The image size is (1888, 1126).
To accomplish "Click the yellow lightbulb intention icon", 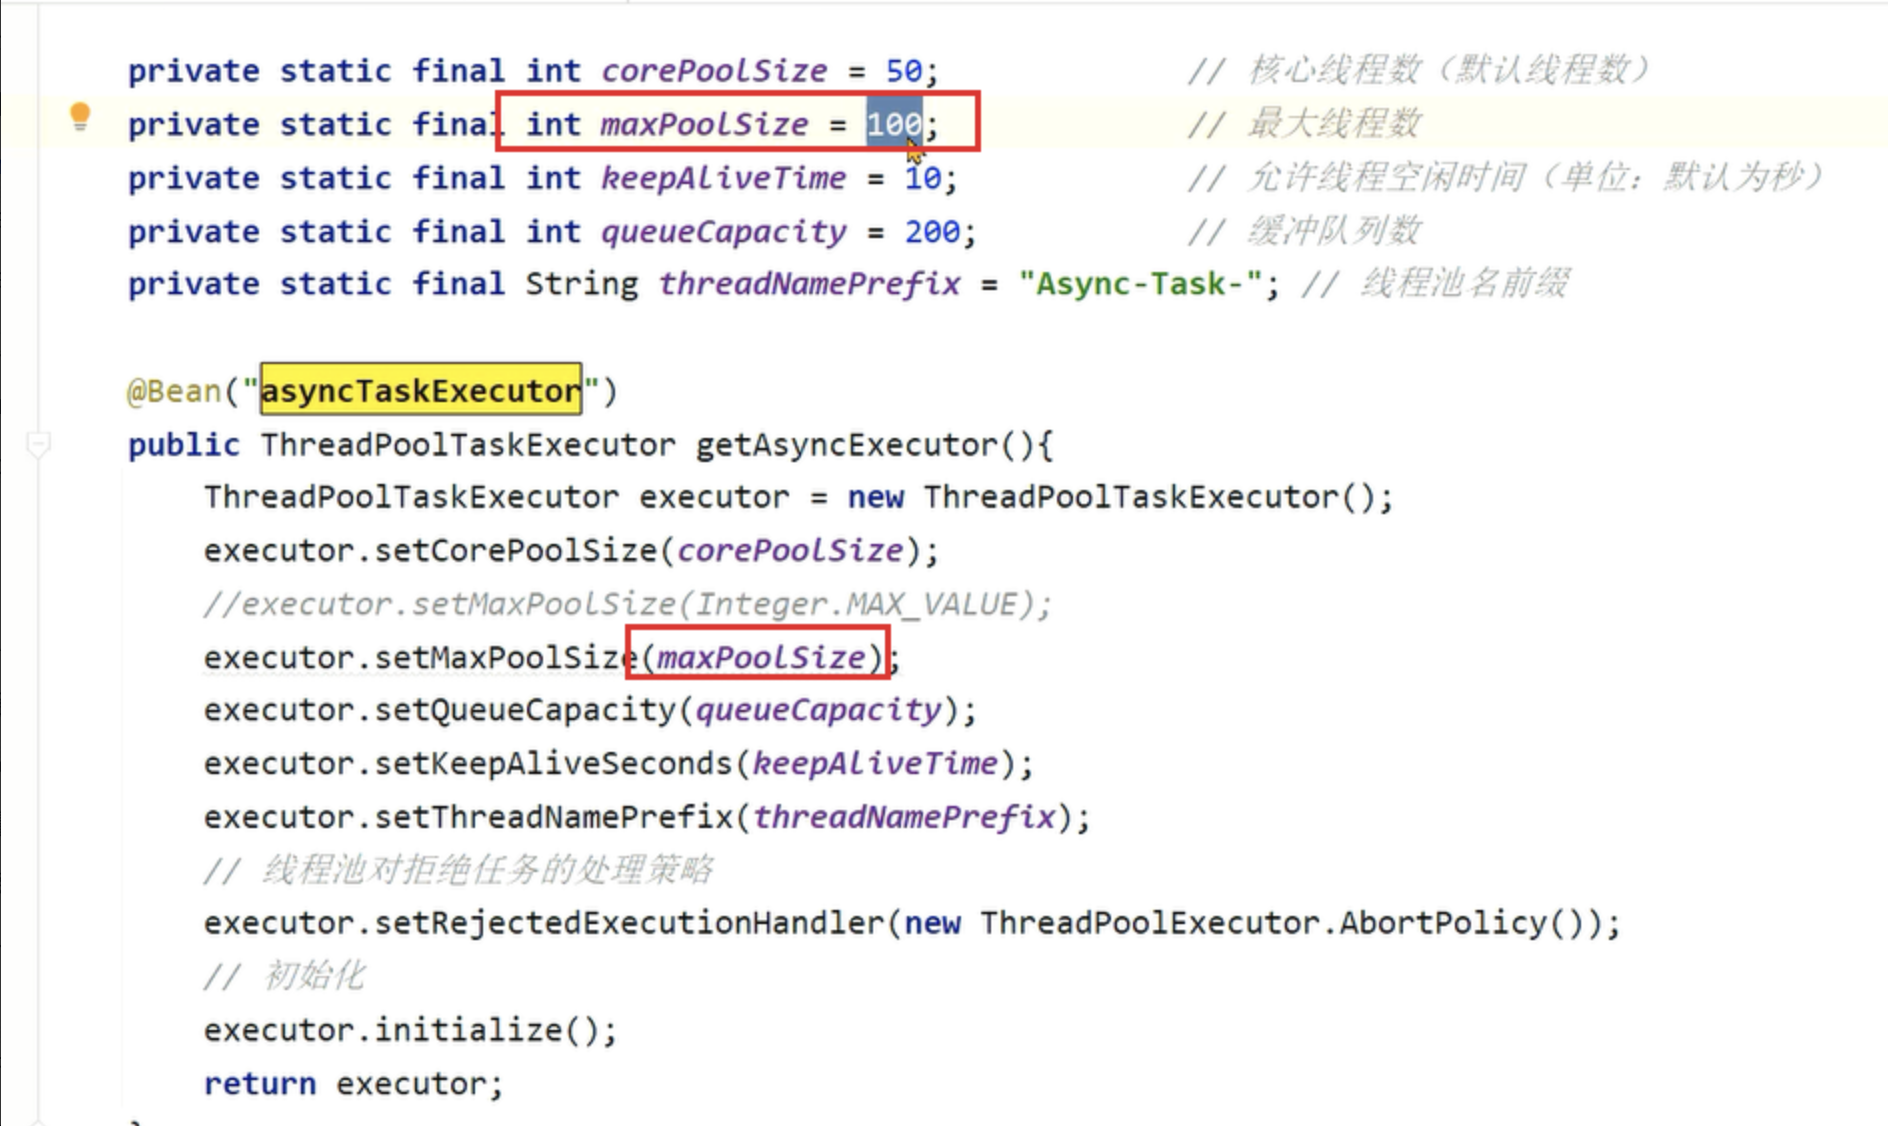I will (80, 117).
